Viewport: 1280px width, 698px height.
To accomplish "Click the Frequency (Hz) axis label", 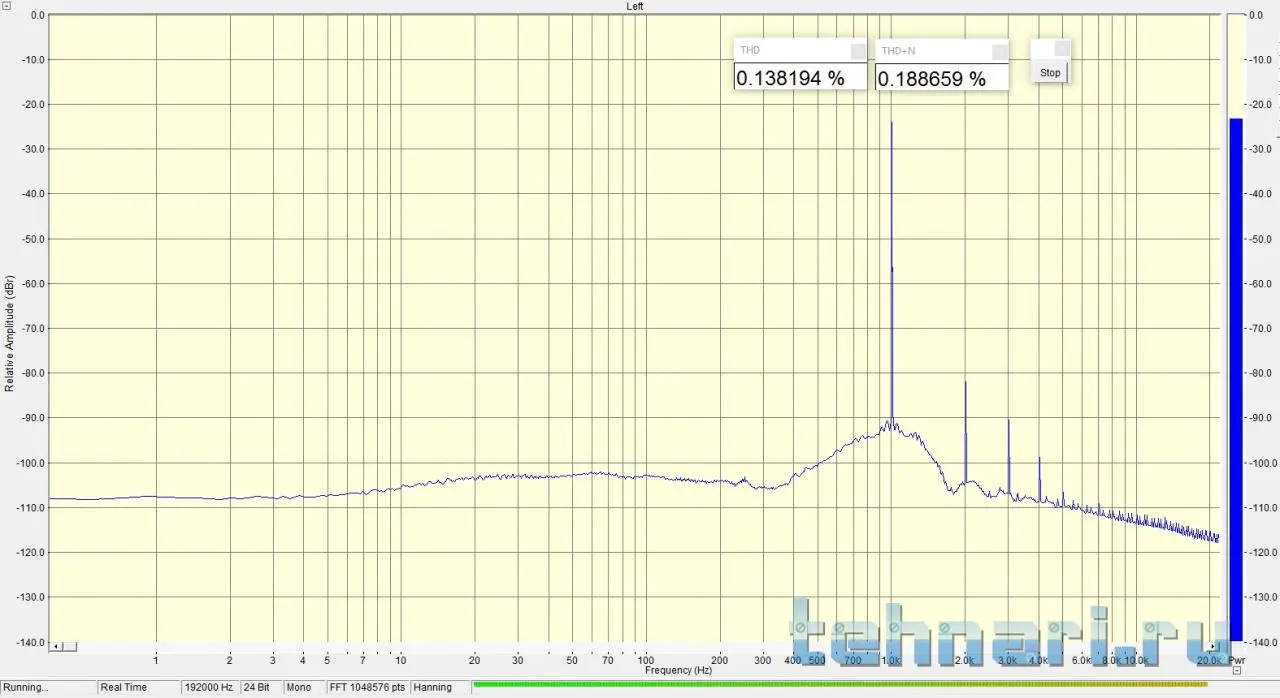I will 678,670.
